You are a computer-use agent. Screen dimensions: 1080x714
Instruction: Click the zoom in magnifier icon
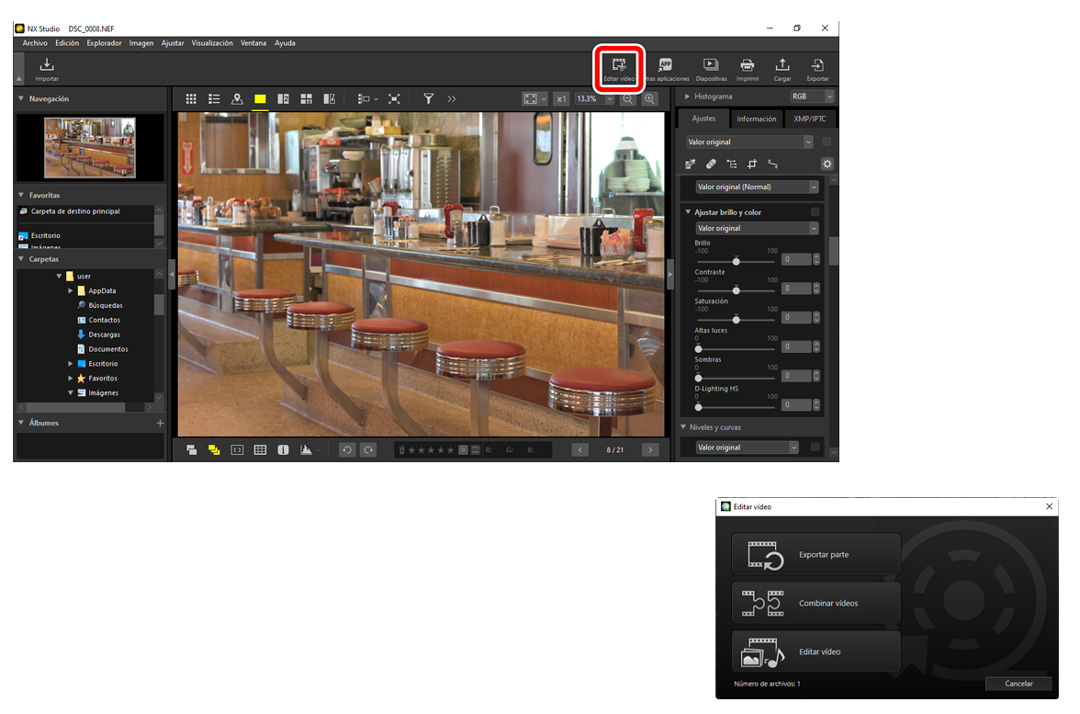pyautogui.click(x=650, y=99)
